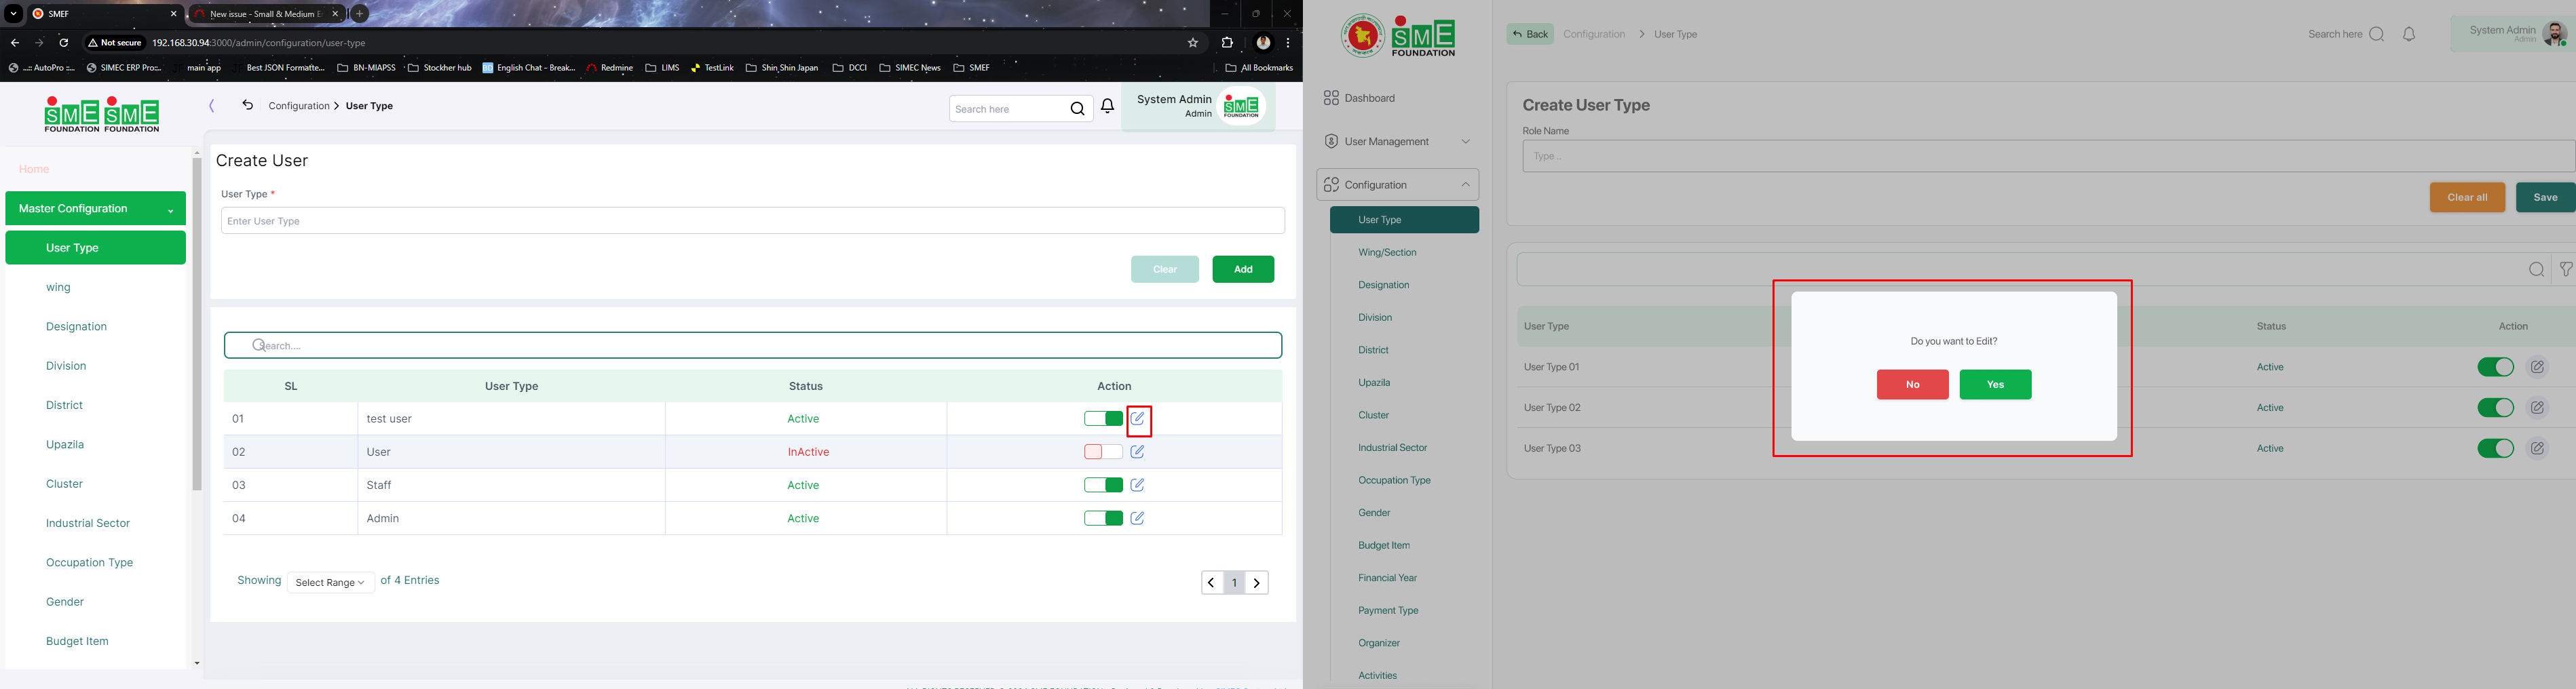Click the Clear button
The height and width of the screenshot is (689, 2576).
click(1165, 269)
